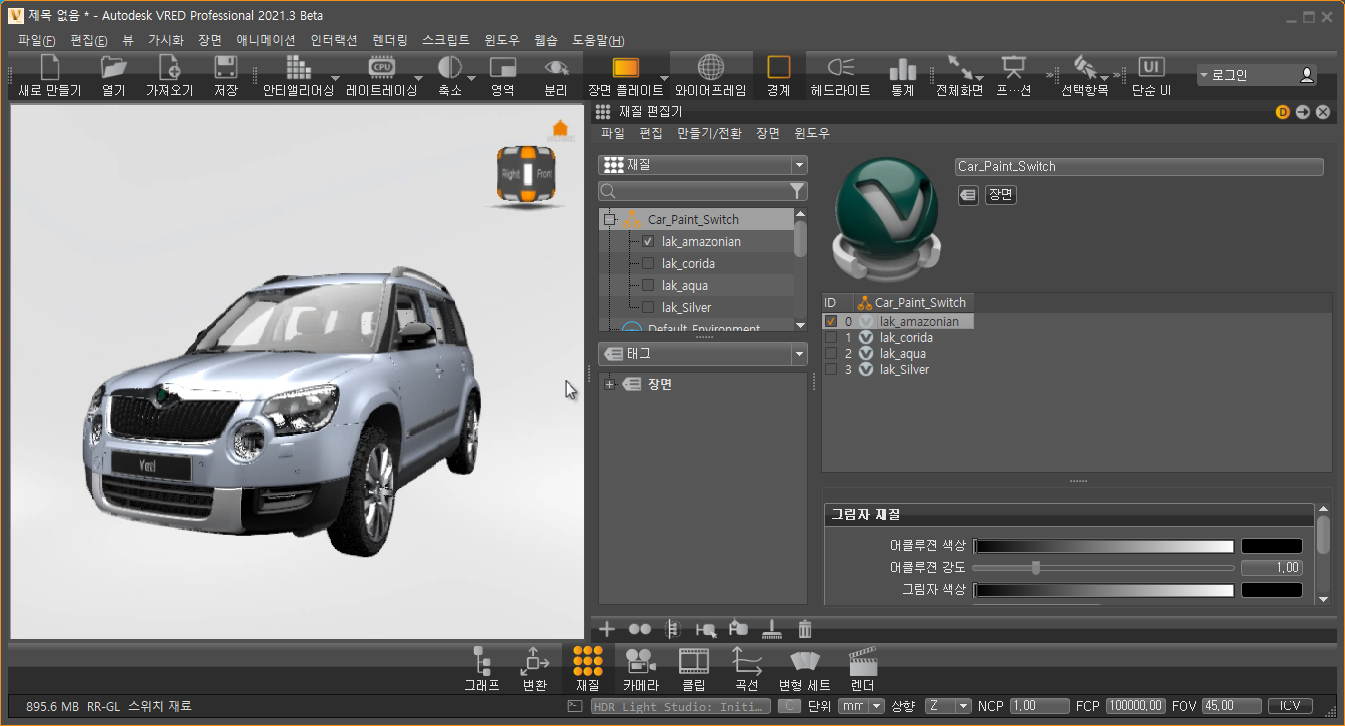This screenshot has height=726, width=1345.
Task: Click the ICV button in status bar
Action: [1289, 706]
